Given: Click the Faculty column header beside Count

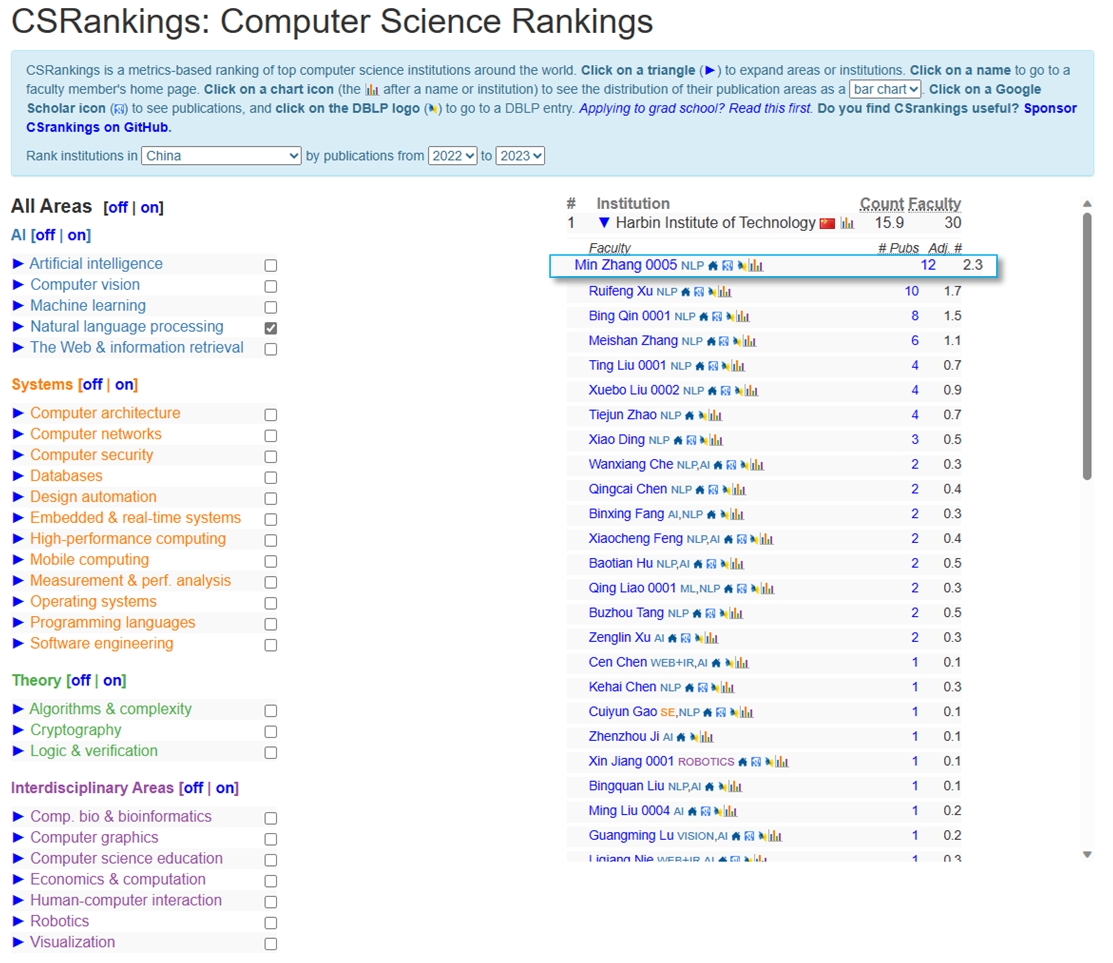Looking at the screenshot, I should point(935,204).
